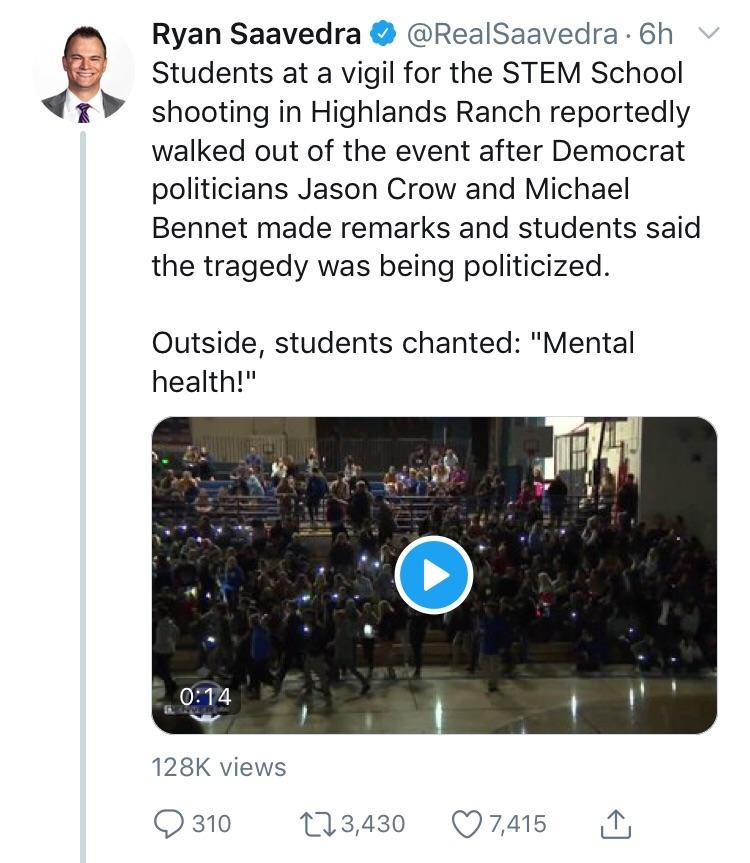750x863 pixels.
Task: Click the Ryan Saavedra display name
Action: coord(256,34)
